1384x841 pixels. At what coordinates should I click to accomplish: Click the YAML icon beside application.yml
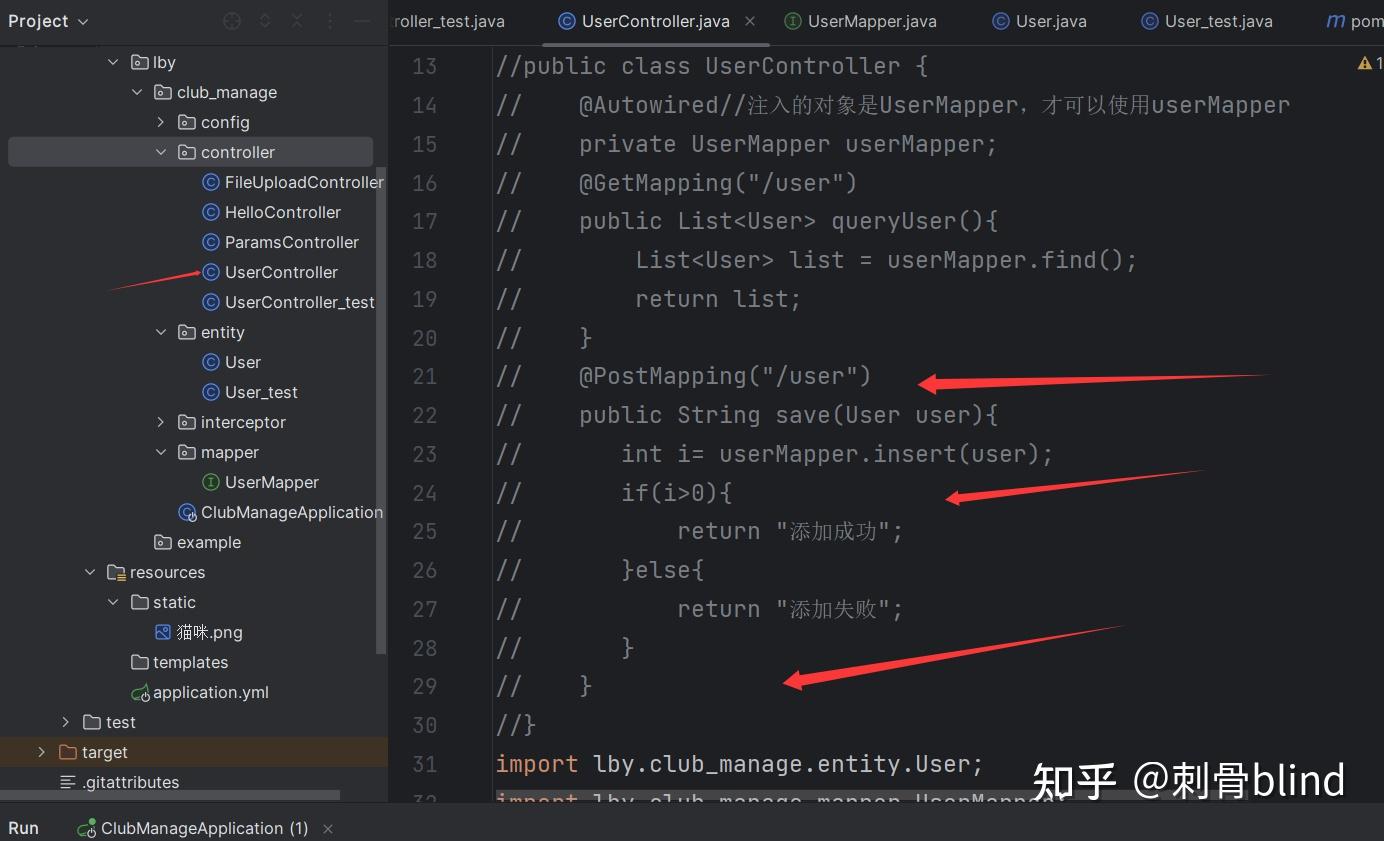click(141, 692)
